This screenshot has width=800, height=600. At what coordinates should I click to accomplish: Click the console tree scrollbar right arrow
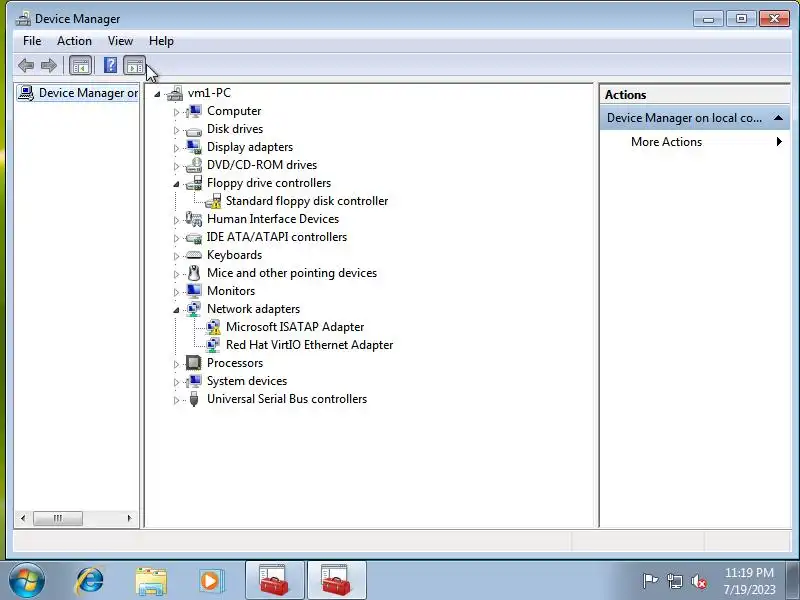tap(130, 518)
